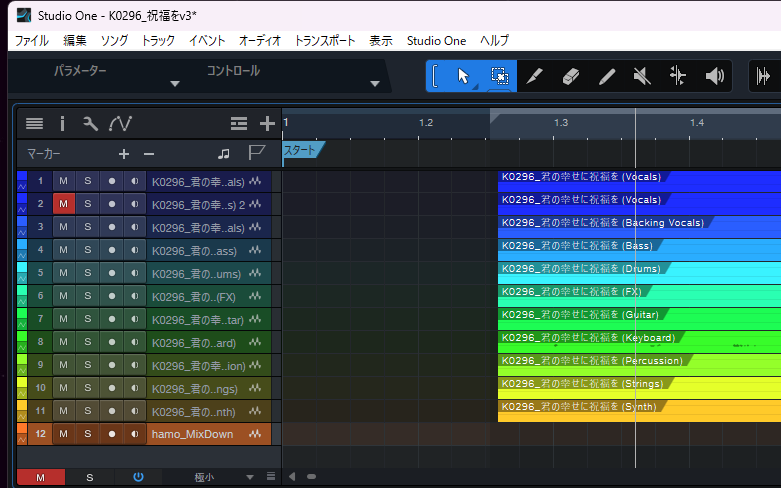The width and height of the screenshot is (781, 488).
Task: Activate the Mute tool in toolbar
Action: [x=643, y=76]
